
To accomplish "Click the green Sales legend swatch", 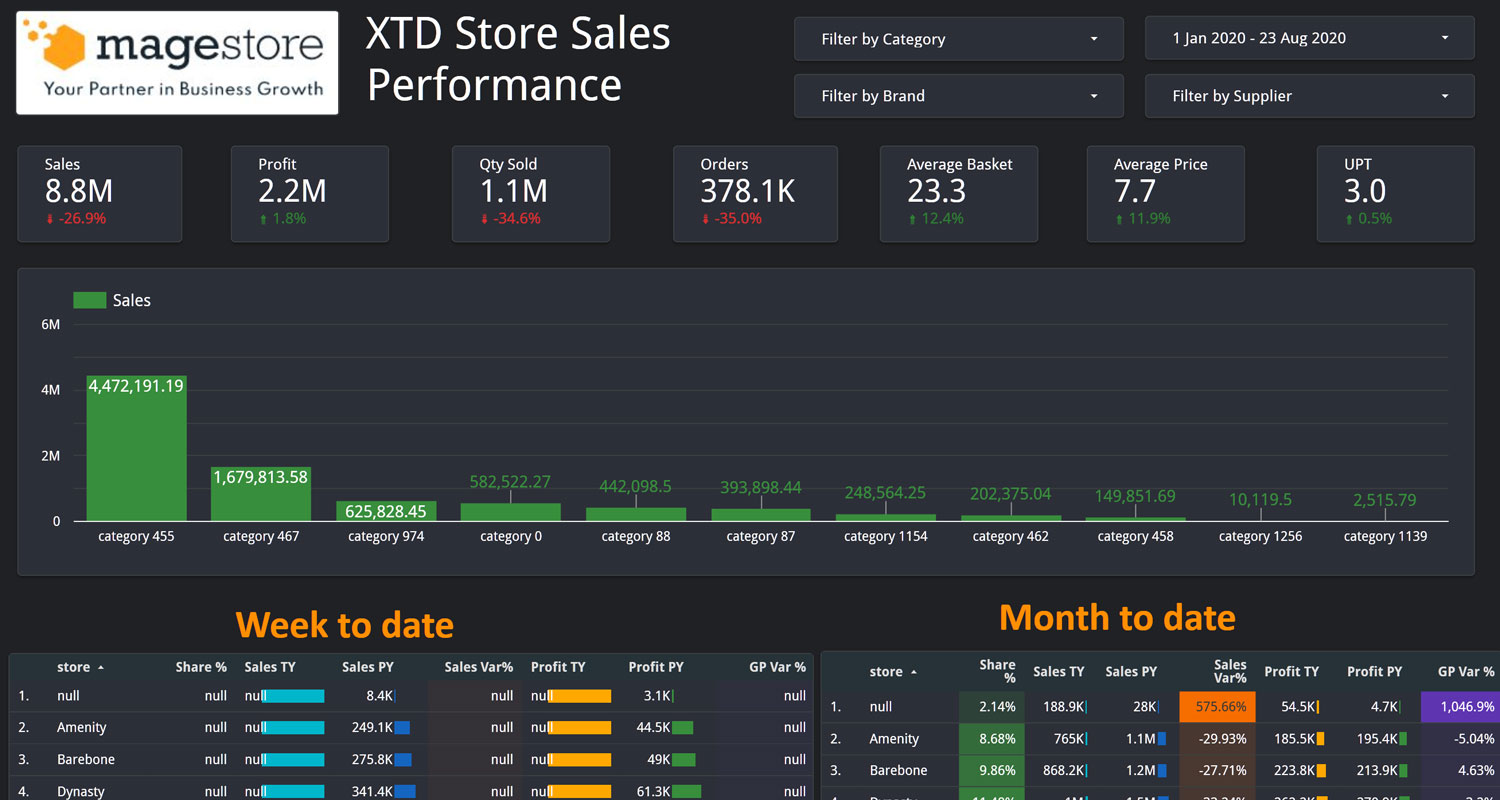I will 90,300.
